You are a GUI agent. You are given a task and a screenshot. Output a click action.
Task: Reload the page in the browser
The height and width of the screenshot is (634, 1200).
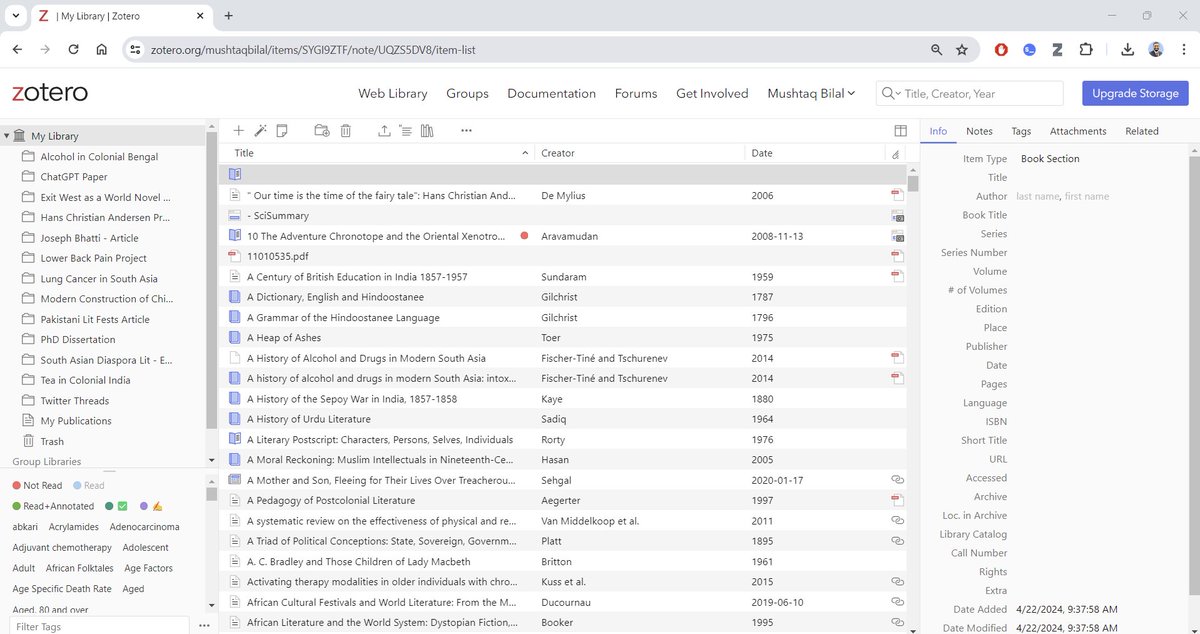(x=73, y=49)
